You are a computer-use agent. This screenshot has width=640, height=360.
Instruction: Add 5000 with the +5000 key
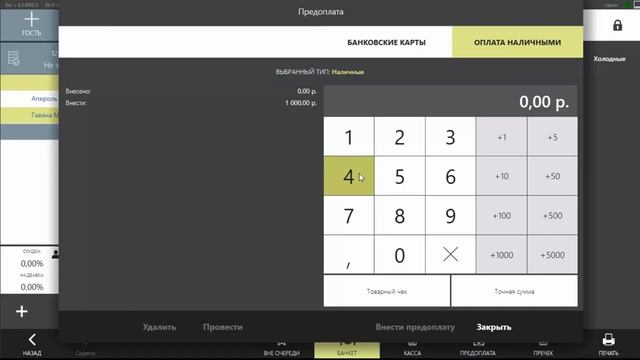(x=552, y=254)
